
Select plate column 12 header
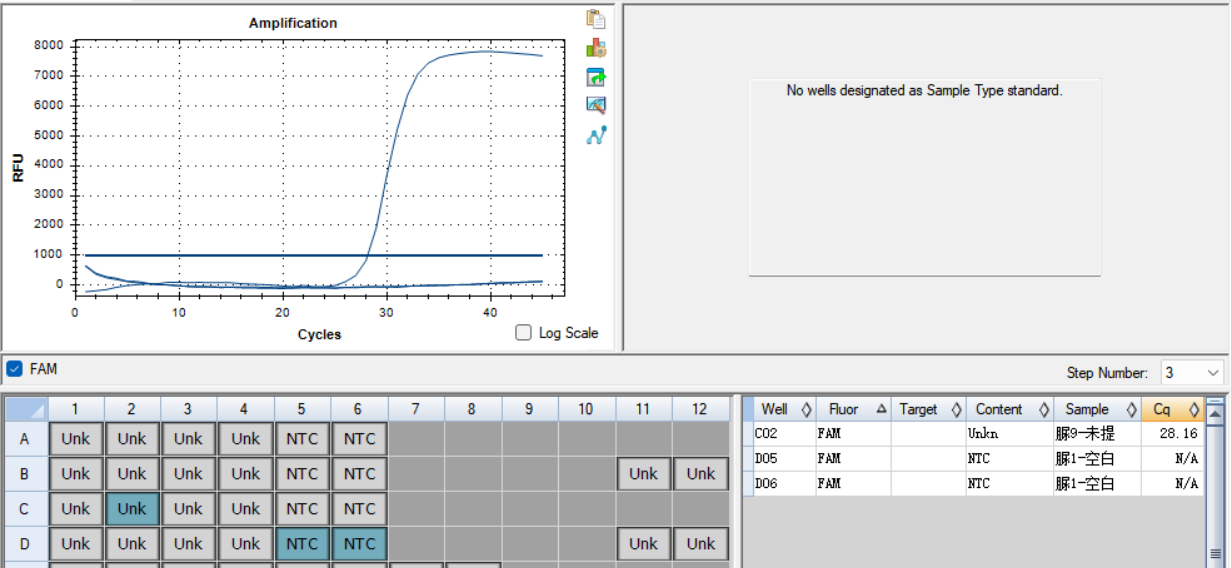[700, 409]
